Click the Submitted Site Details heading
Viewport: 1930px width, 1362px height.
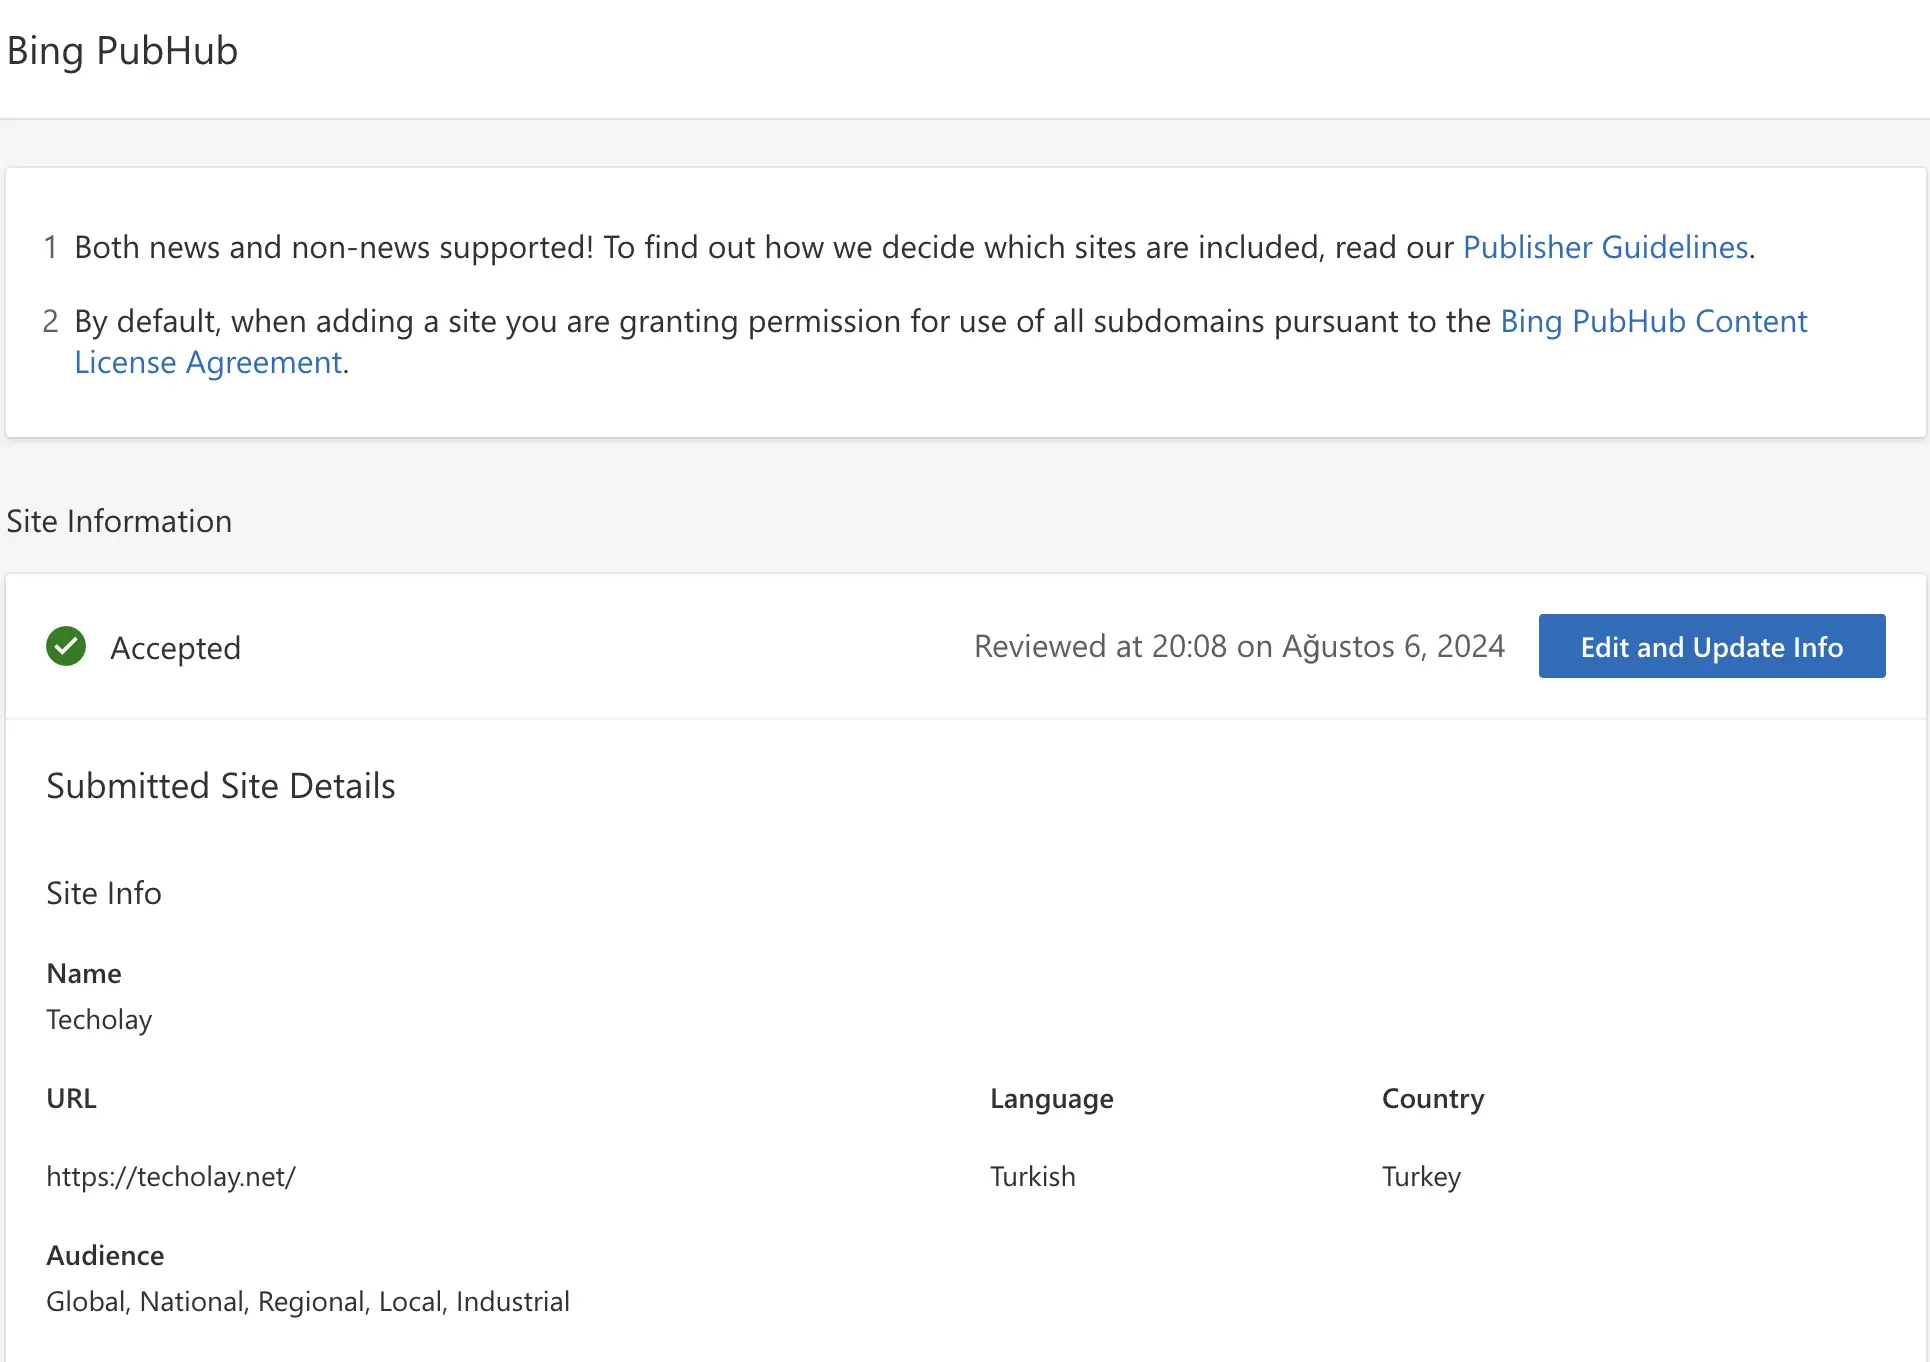click(221, 786)
